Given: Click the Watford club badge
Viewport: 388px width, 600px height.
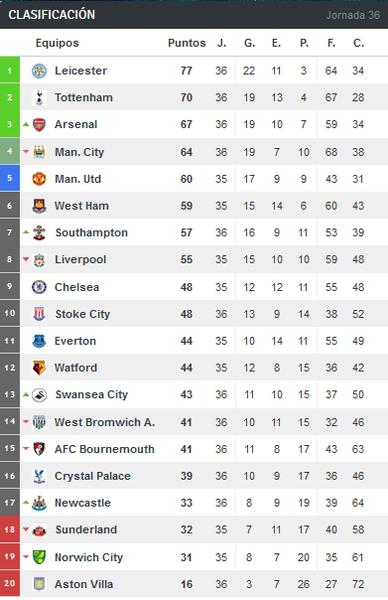Looking at the screenshot, I should click(39, 367).
